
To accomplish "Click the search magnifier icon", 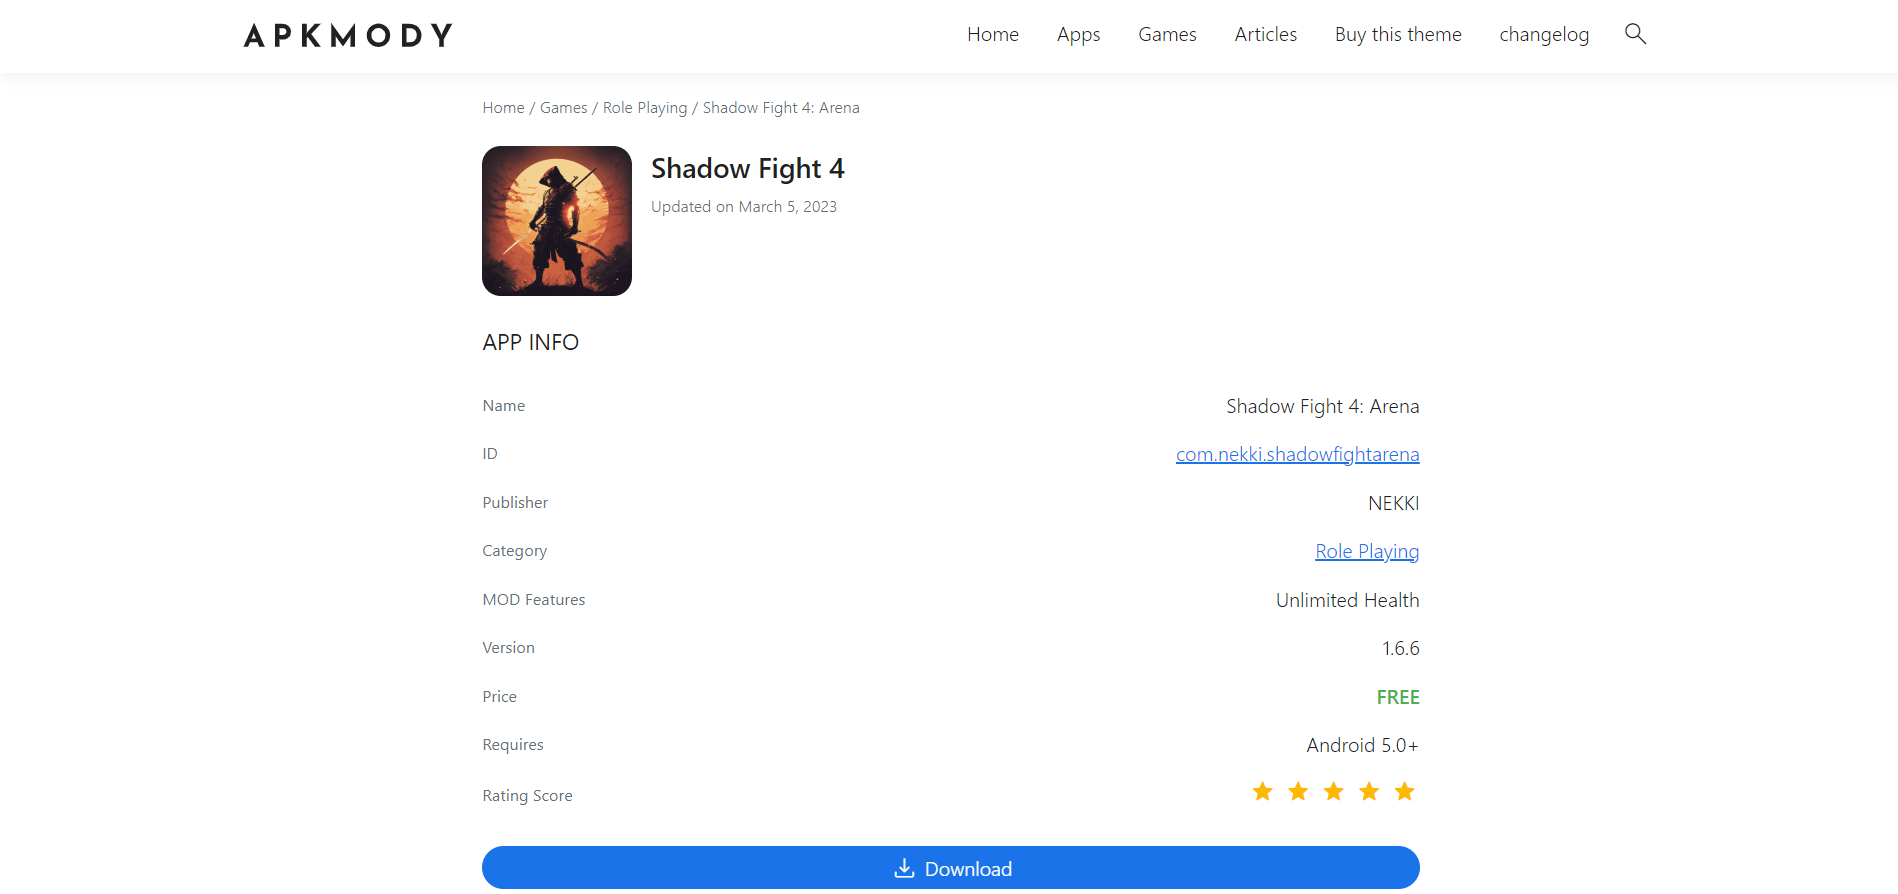I will (1635, 34).
